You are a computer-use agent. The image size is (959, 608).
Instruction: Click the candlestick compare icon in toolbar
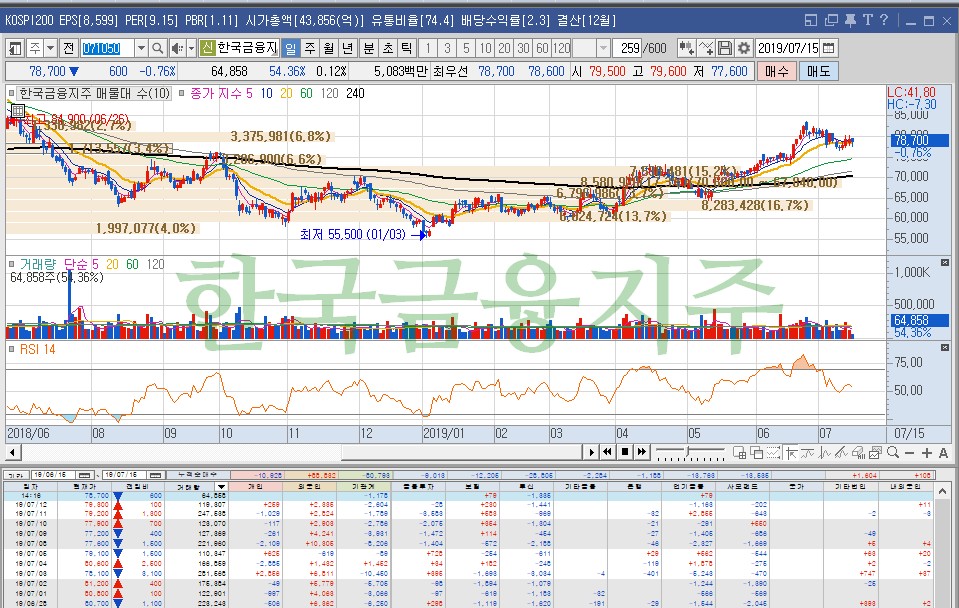click(686, 48)
